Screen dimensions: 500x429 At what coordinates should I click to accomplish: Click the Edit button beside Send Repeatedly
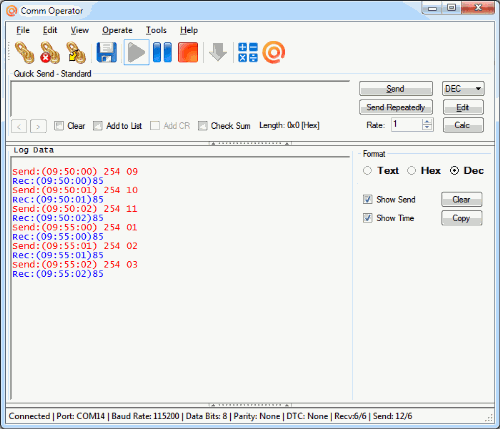463,107
